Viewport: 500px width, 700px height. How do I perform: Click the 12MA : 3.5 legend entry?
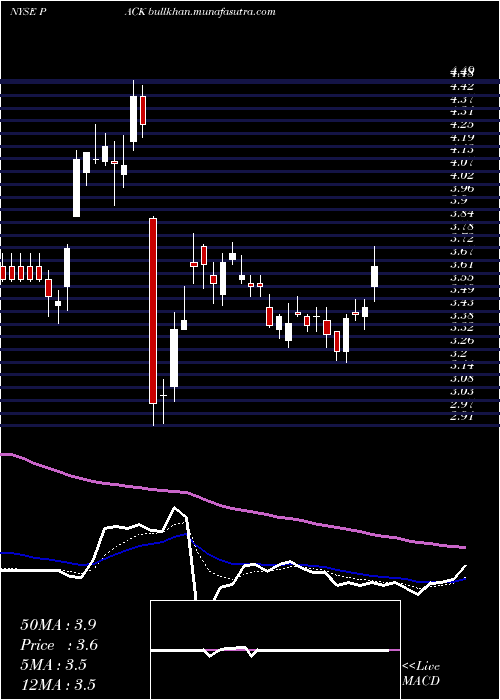(58, 685)
